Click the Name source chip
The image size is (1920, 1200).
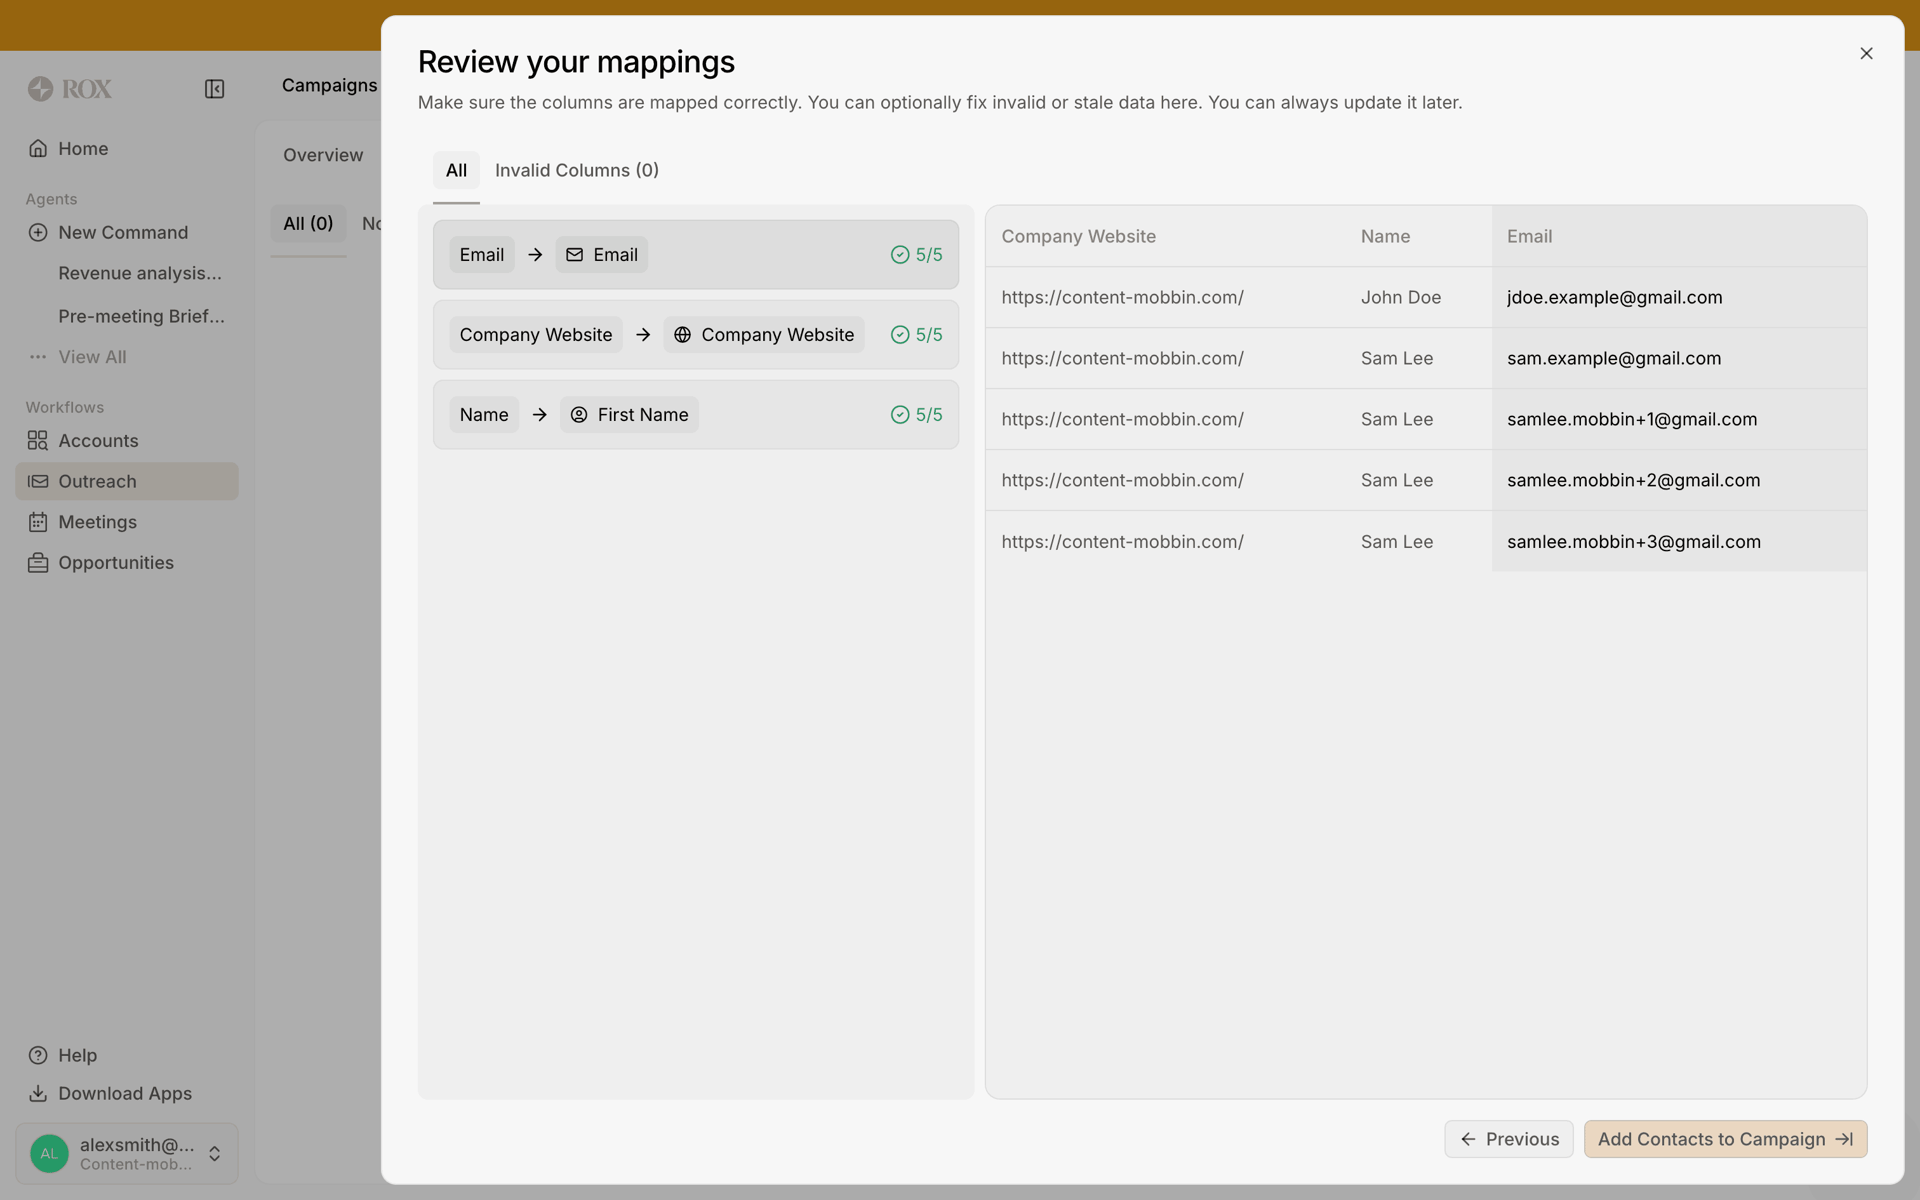tap(484, 415)
